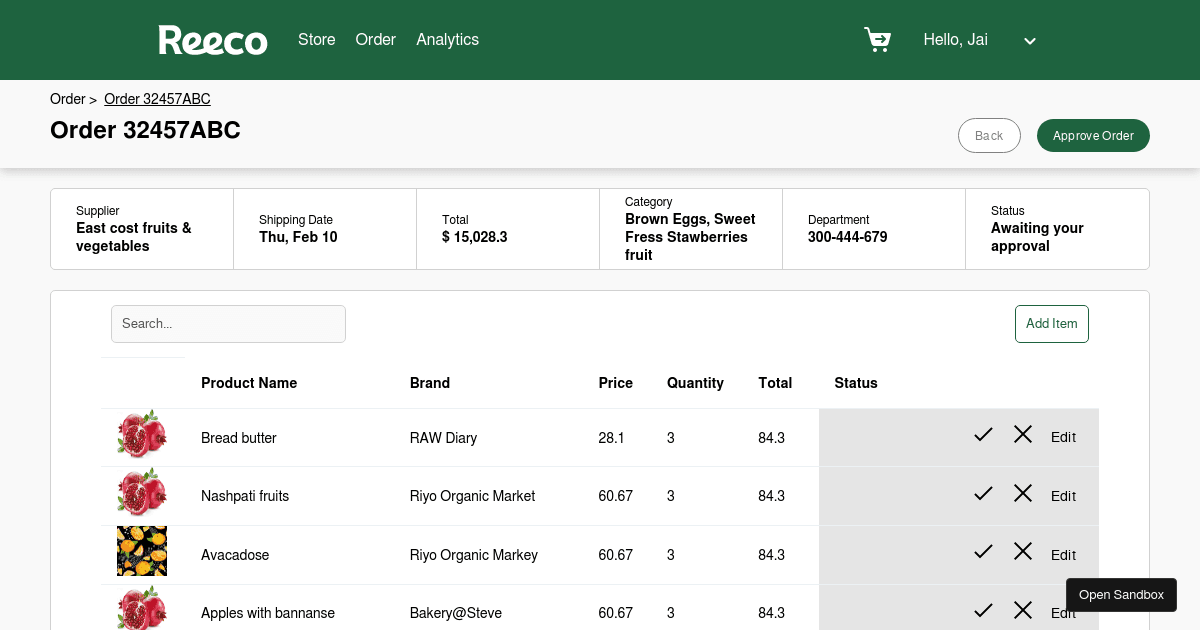The width and height of the screenshot is (1200, 630).
Task: Focus the Search input field
Action: click(x=228, y=324)
